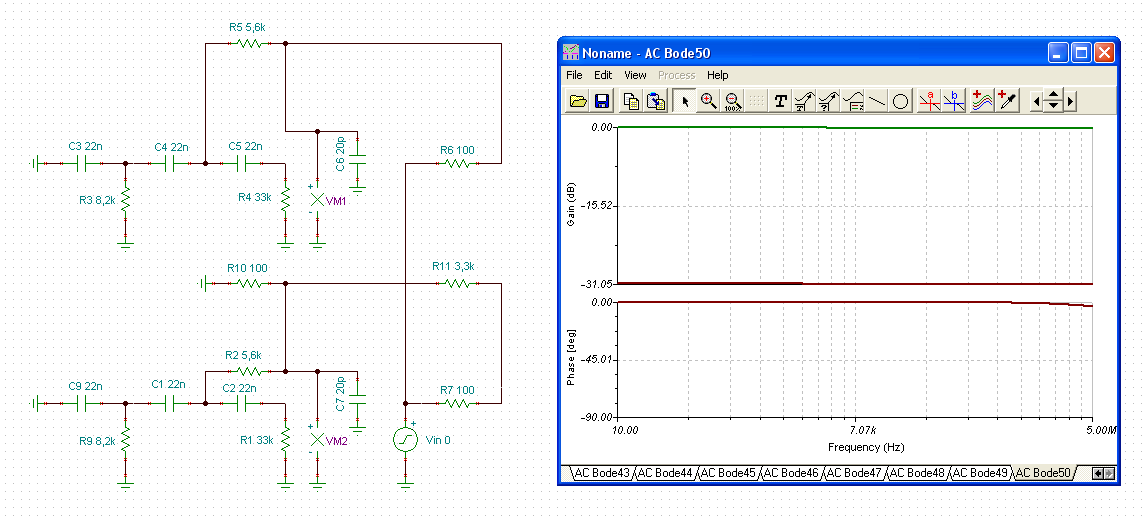Viewport: 1146px width, 520px height.
Task: Choose the auto label curve tool
Action: tap(805, 102)
